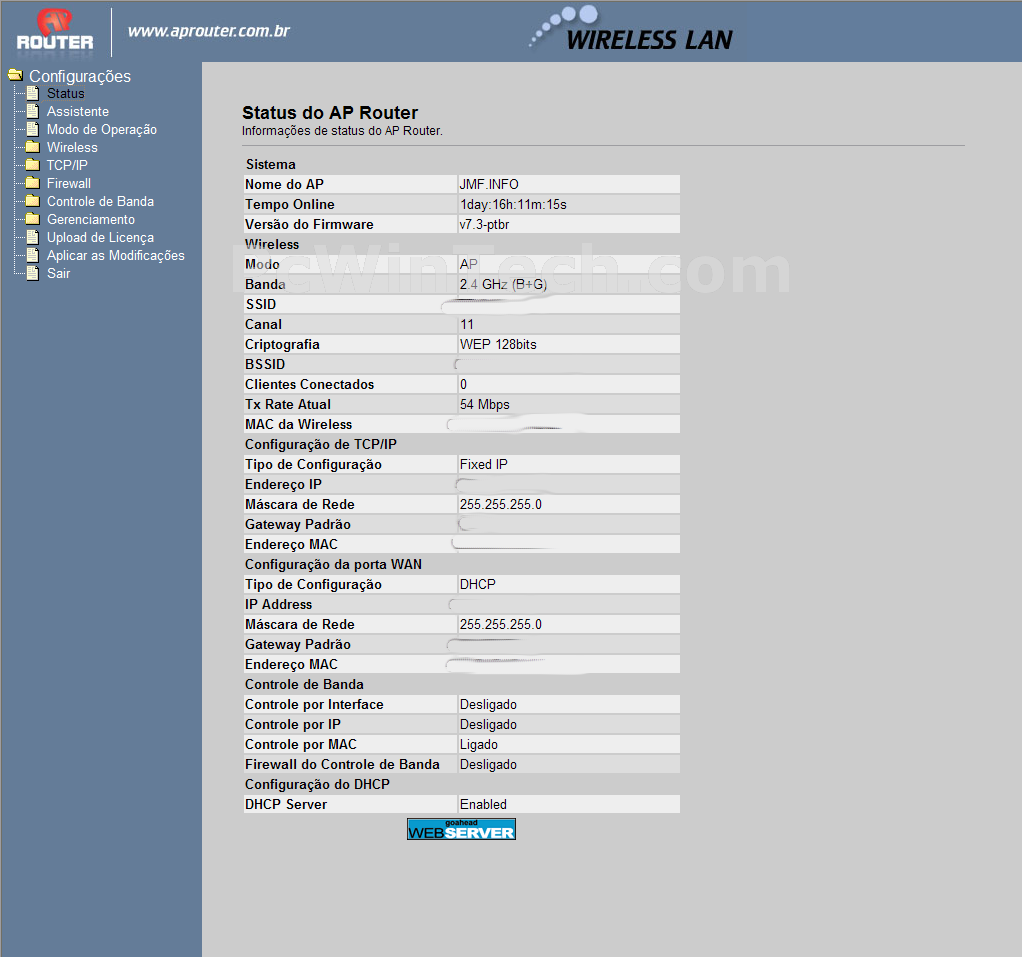Click the AP Router logo
The image size is (1022, 957).
click(55, 30)
